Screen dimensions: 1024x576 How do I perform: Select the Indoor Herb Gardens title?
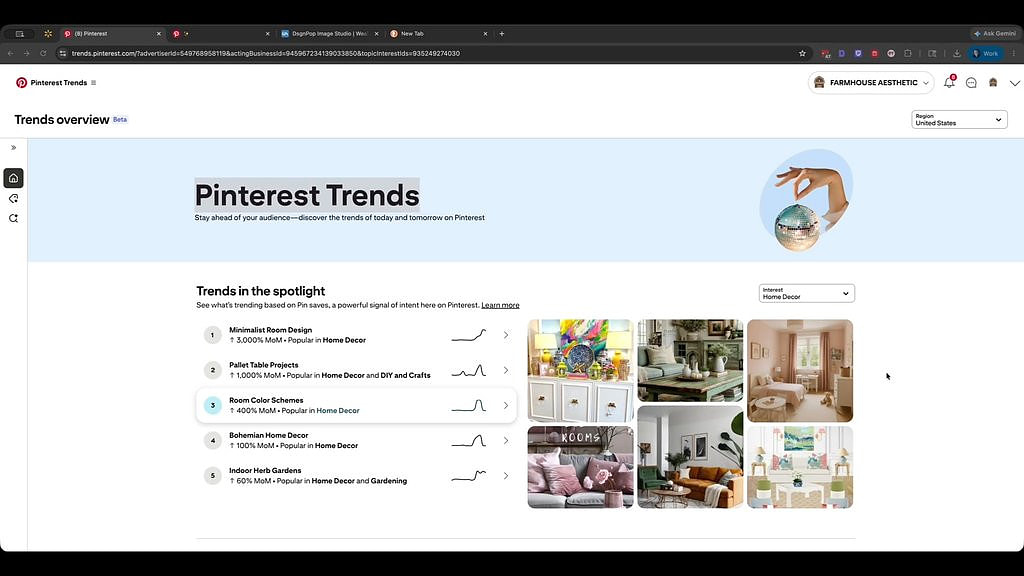point(265,470)
